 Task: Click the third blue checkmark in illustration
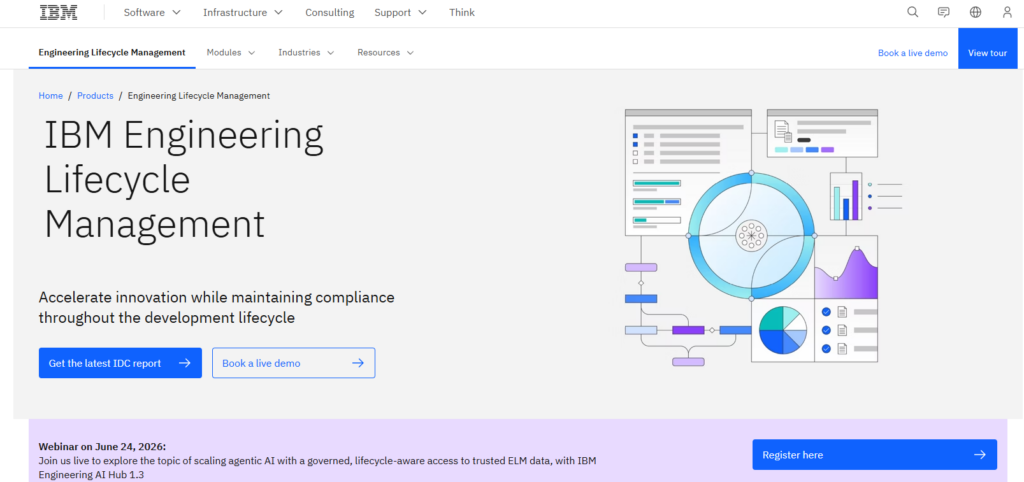[826, 349]
